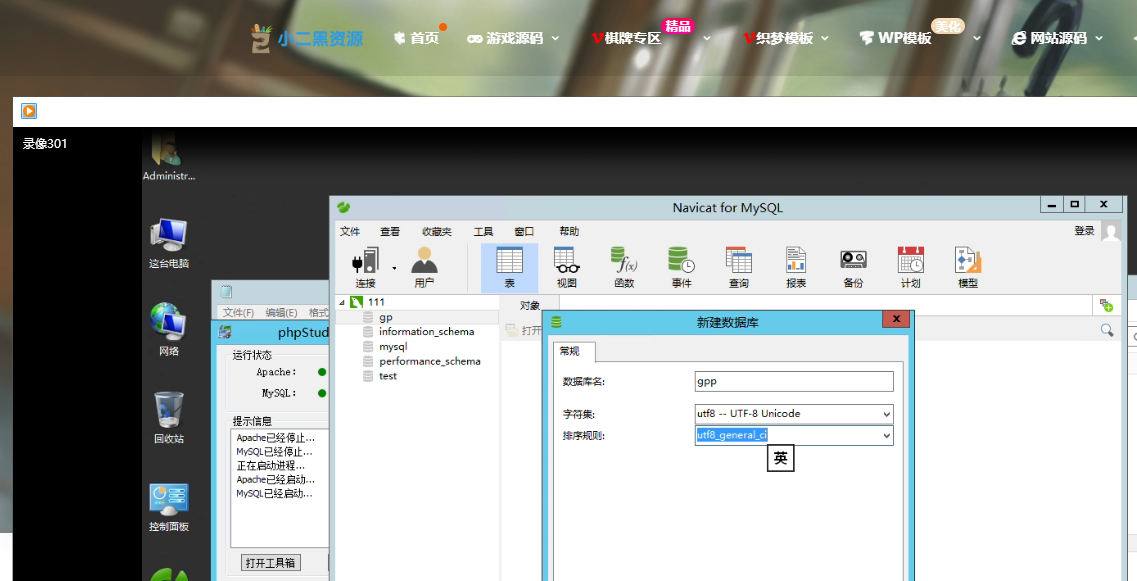Viewport: 1137px width, 581px height.
Task: Select the information_schema database
Action: pyautogui.click(x=426, y=331)
